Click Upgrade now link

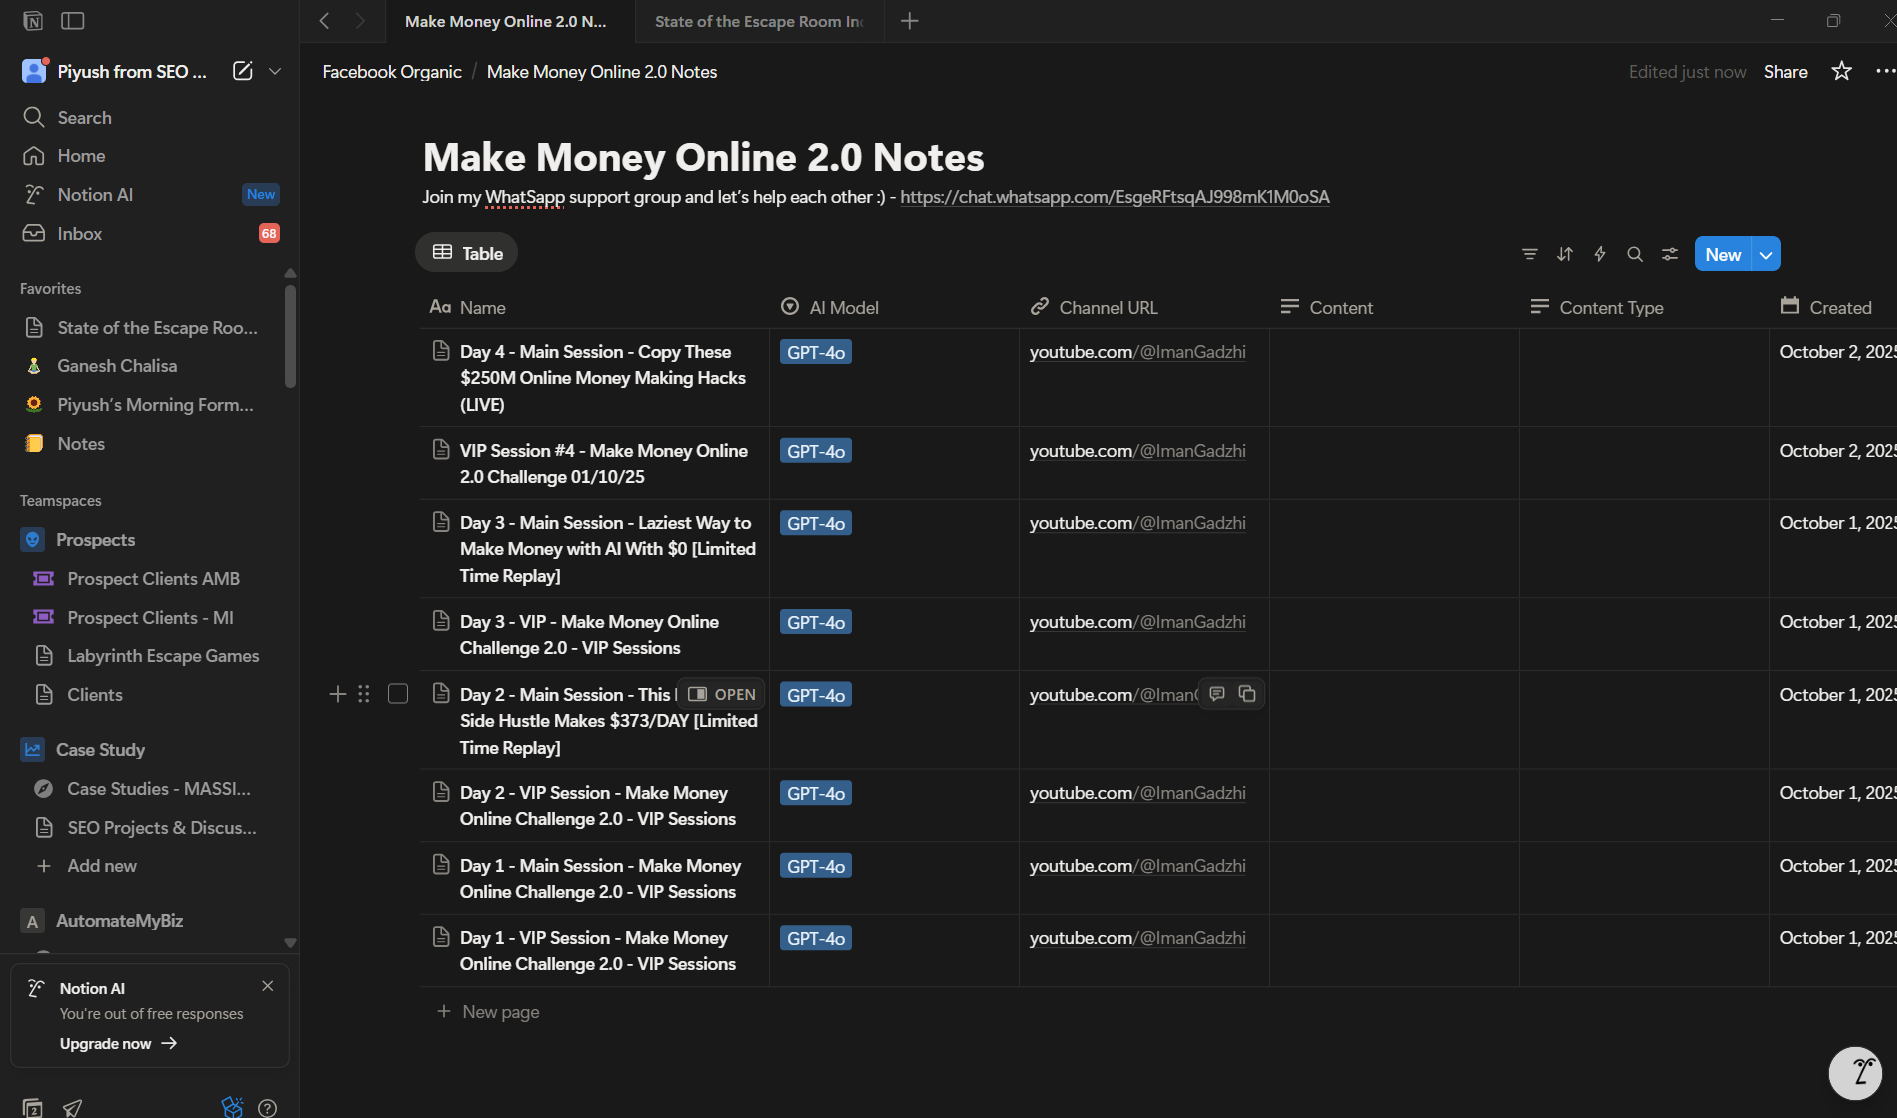(x=118, y=1043)
